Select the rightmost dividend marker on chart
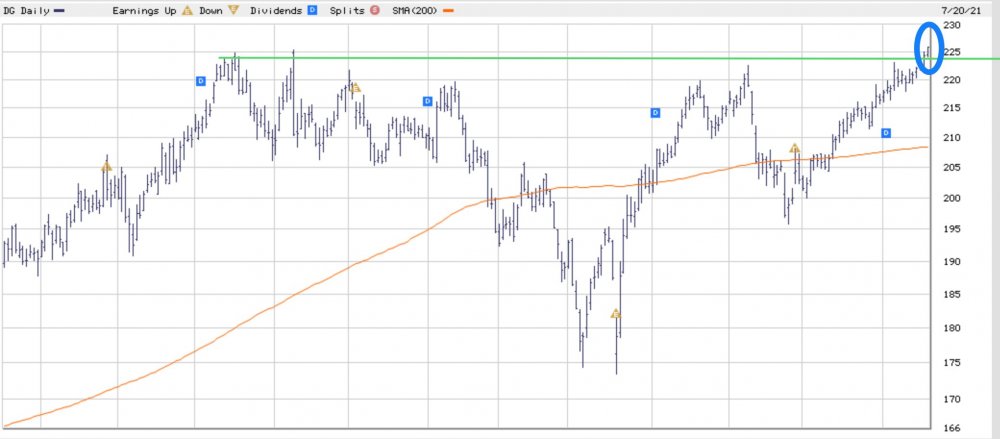Viewport: 1000px width, 439px height. [886, 133]
